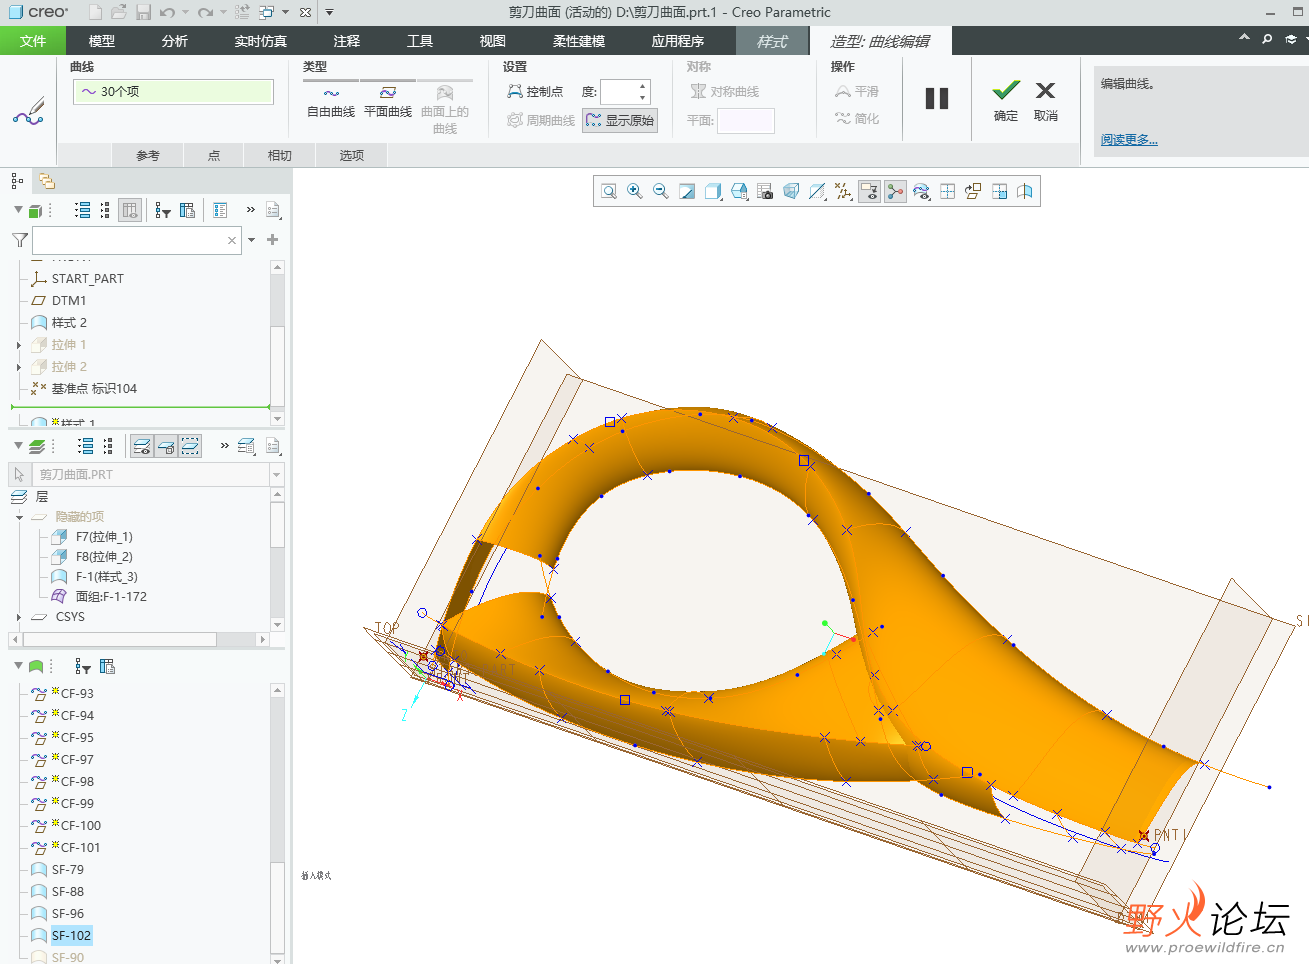
Task: Switch to the 模型 Model tab
Action: coord(102,41)
